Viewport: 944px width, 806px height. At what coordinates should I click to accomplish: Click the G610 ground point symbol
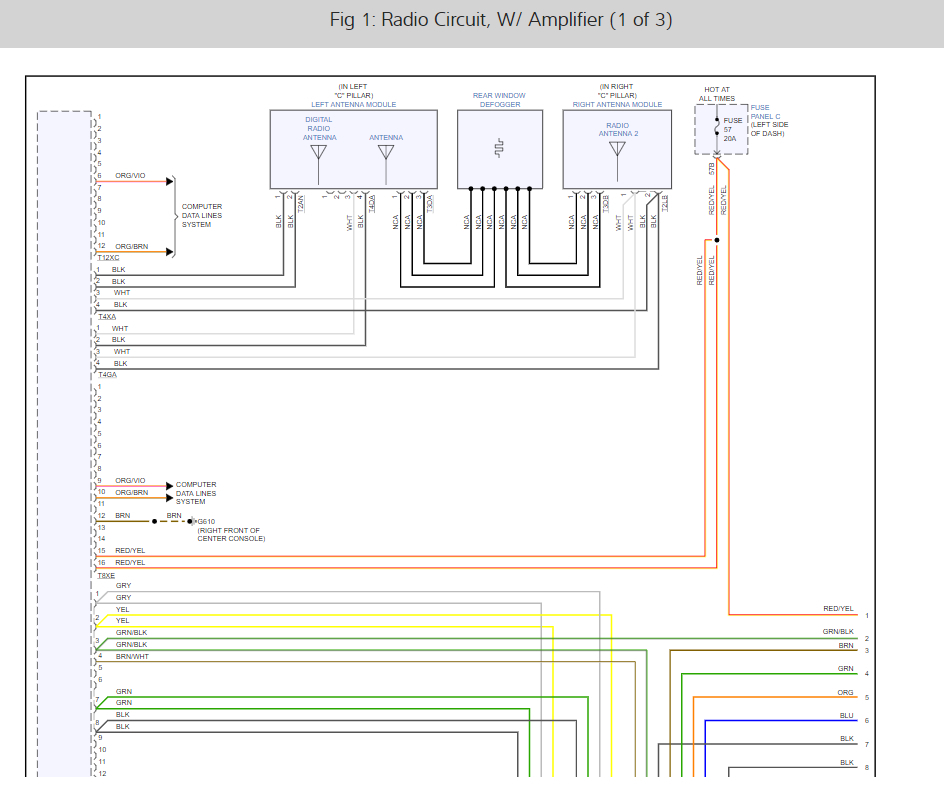tap(191, 521)
